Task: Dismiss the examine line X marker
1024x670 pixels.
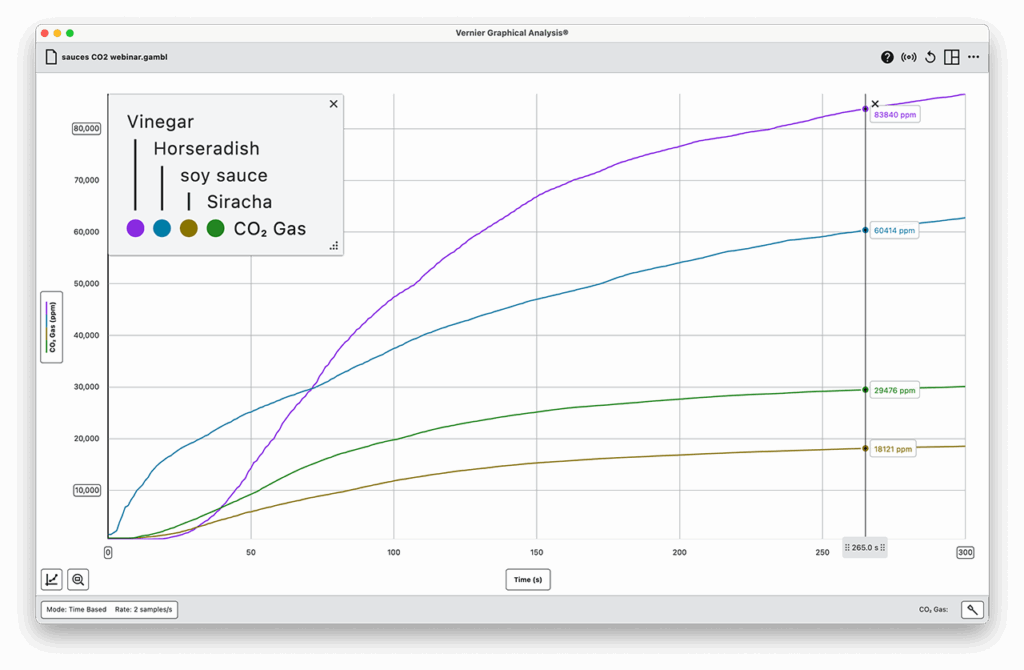Action: pos(876,104)
